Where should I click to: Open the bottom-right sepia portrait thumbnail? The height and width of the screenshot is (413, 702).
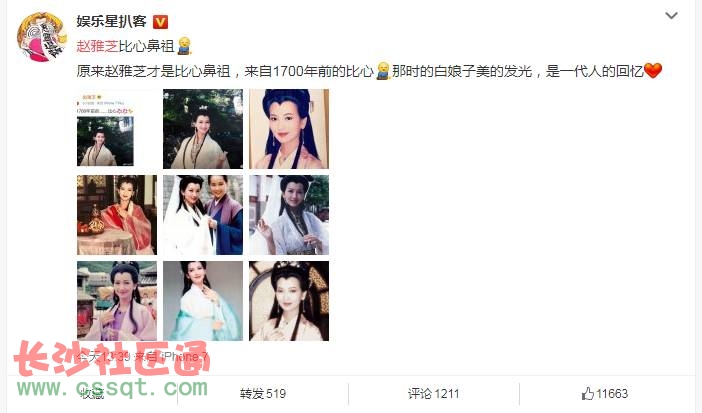pyautogui.click(x=289, y=301)
